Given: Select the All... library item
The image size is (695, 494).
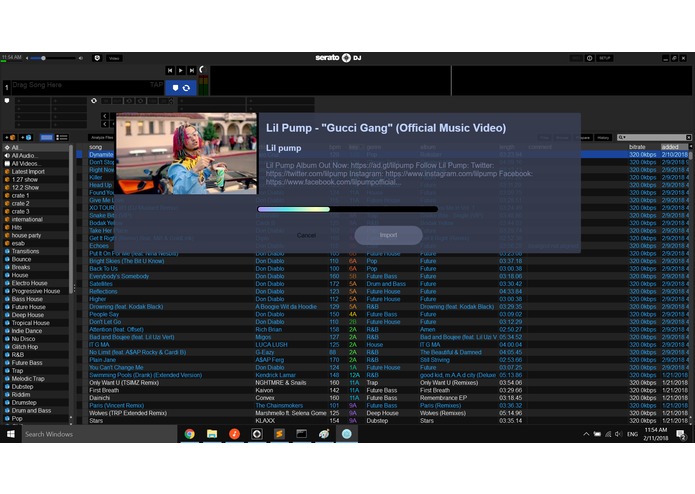Looking at the screenshot, I should [35, 148].
